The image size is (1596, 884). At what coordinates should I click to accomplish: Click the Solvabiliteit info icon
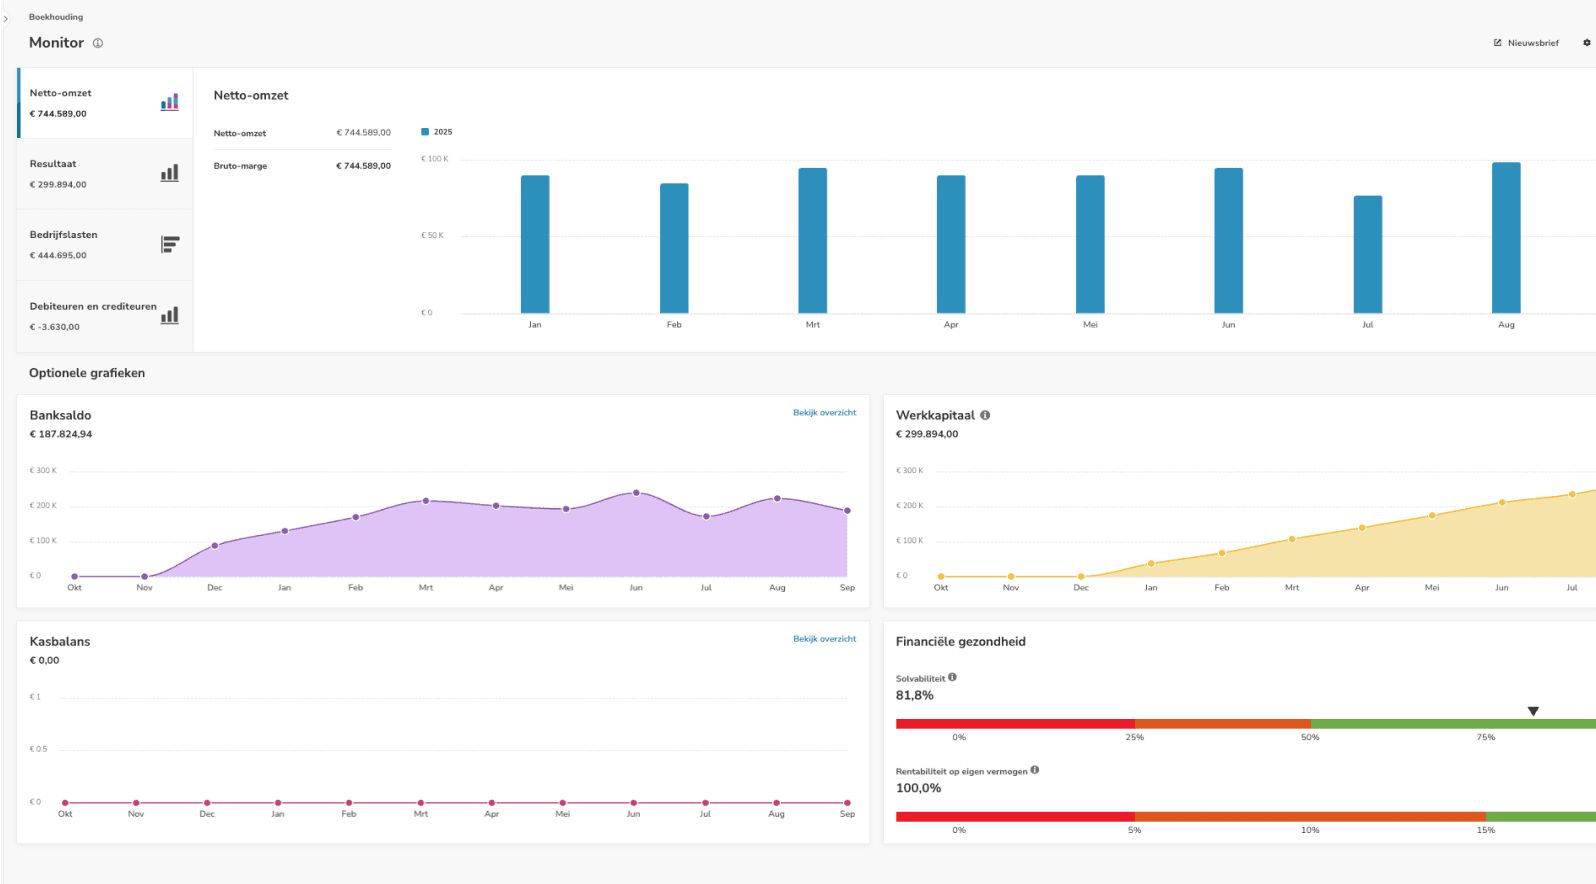(952, 677)
